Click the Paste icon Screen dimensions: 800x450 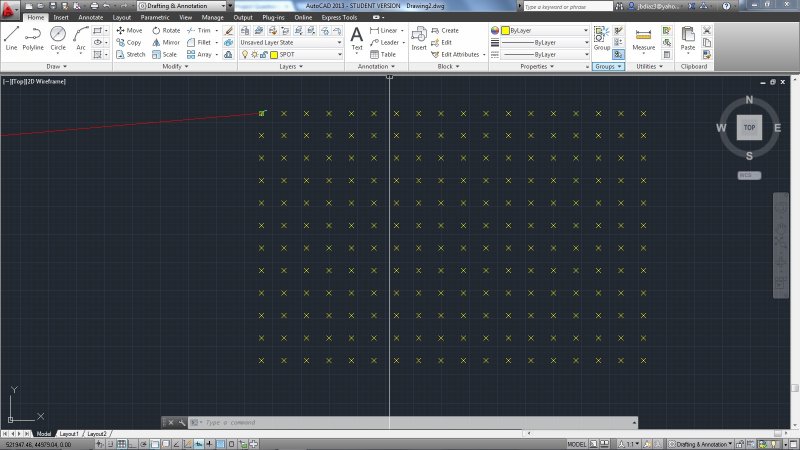click(x=688, y=40)
